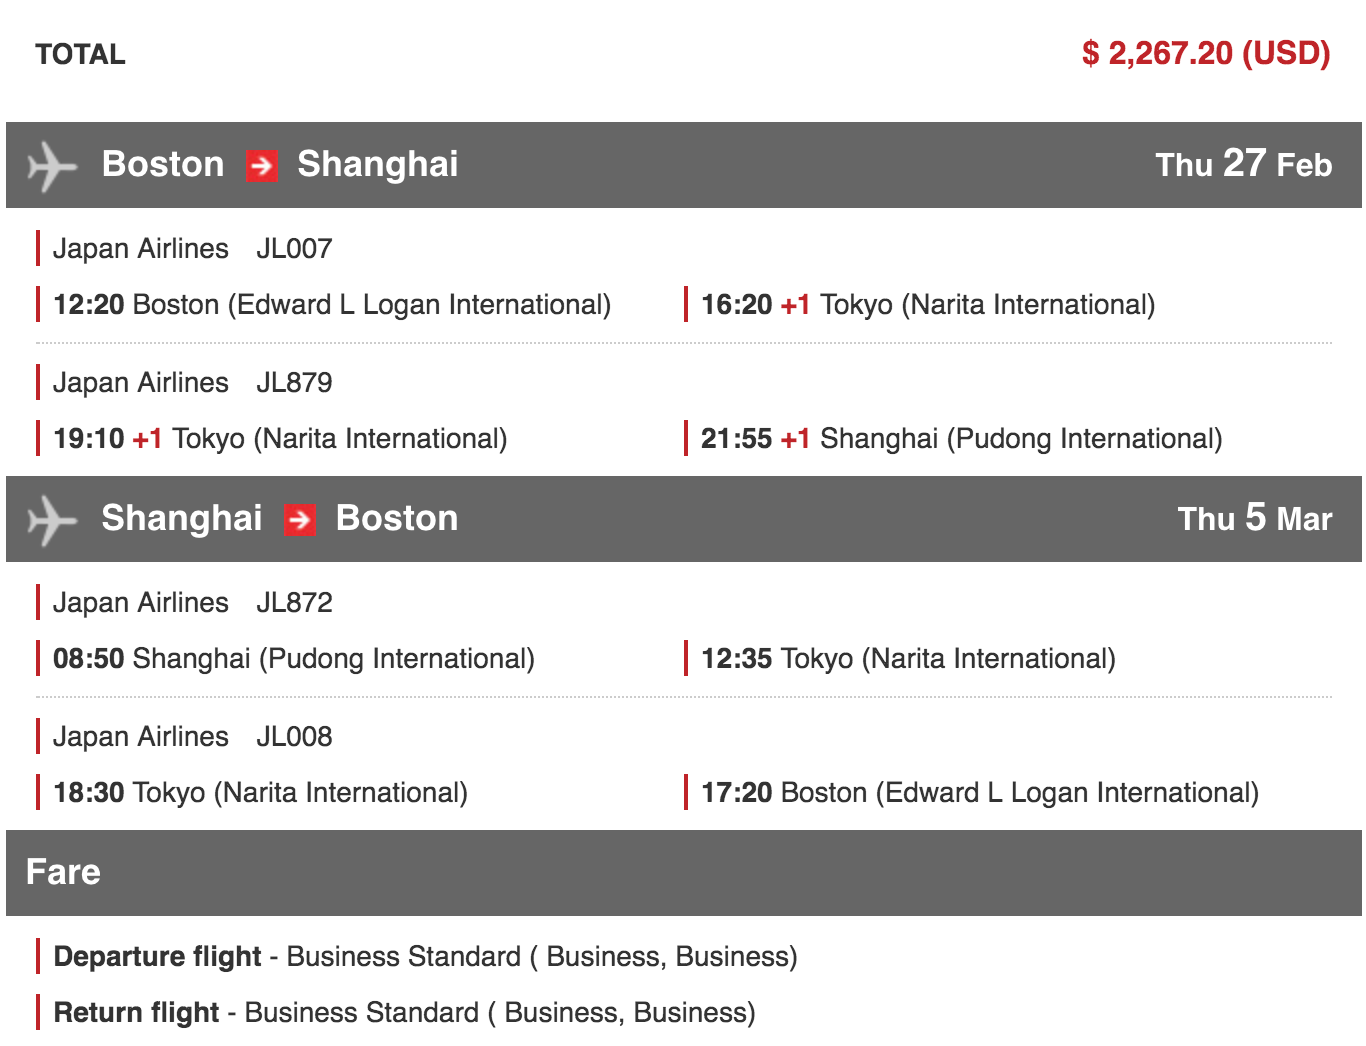The height and width of the screenshot is (1046, 1366).
Task: Click the Thu 5 Mar date
Action: pyautogui.click(x=1254, y=518)
